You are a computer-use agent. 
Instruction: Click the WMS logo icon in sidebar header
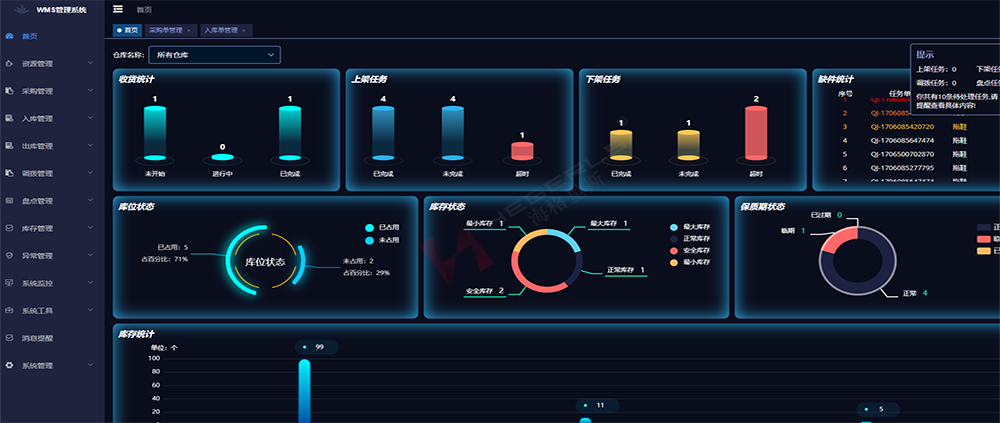click(x=23, y=10)
